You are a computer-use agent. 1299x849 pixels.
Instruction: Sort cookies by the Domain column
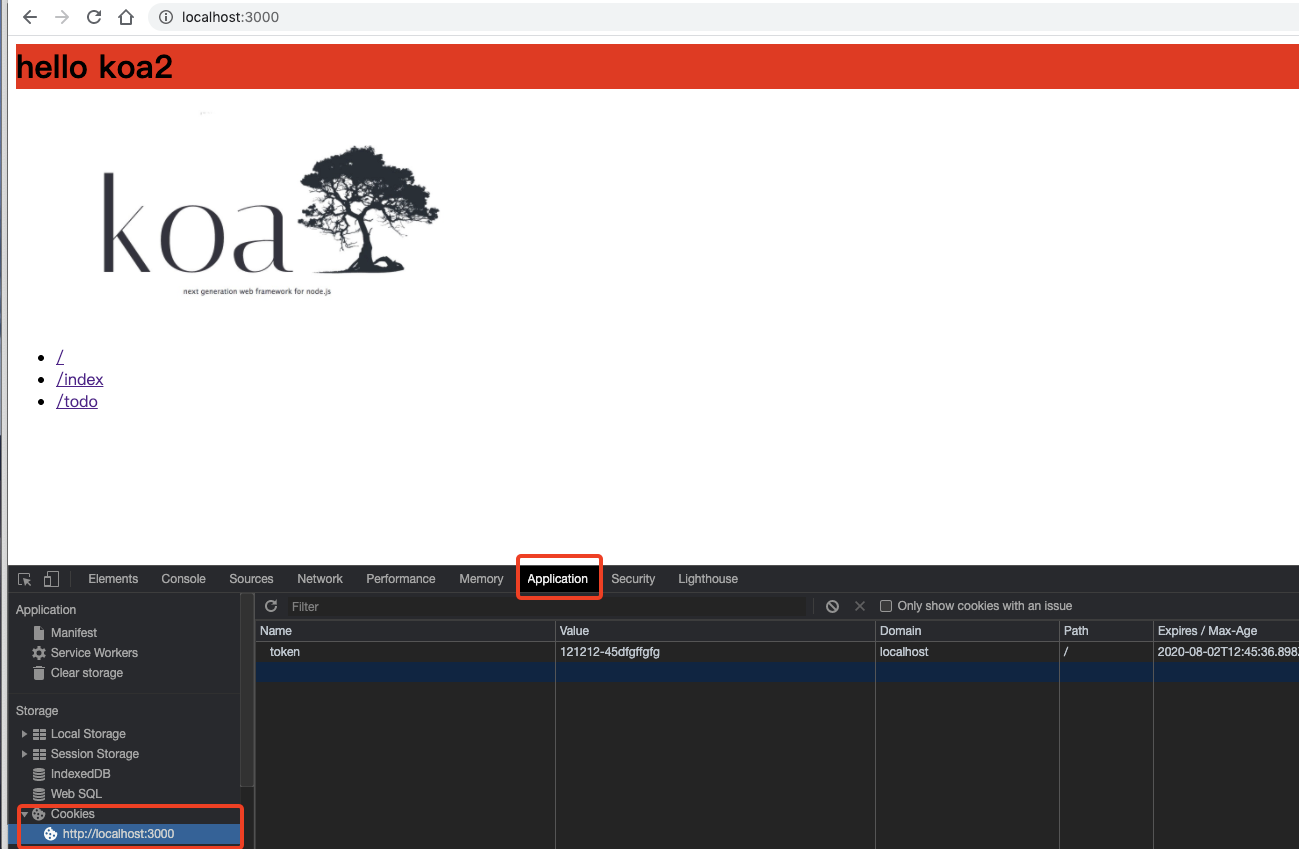[967, 631]
